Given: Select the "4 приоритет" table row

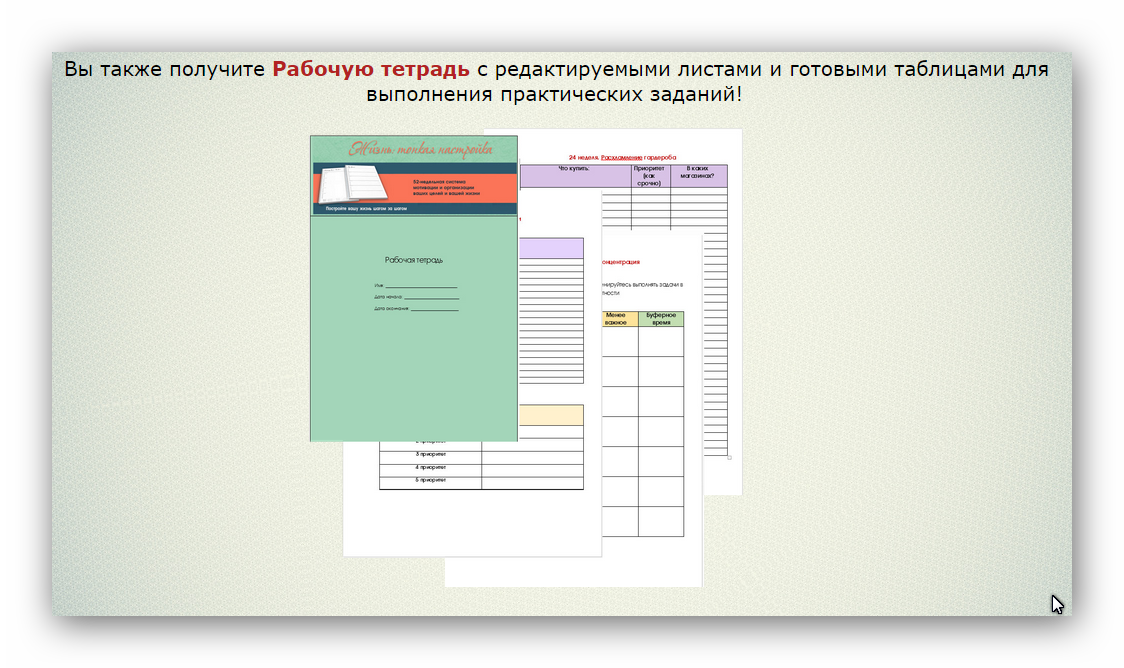Looking at the screenshot, I should click(431, 467).
